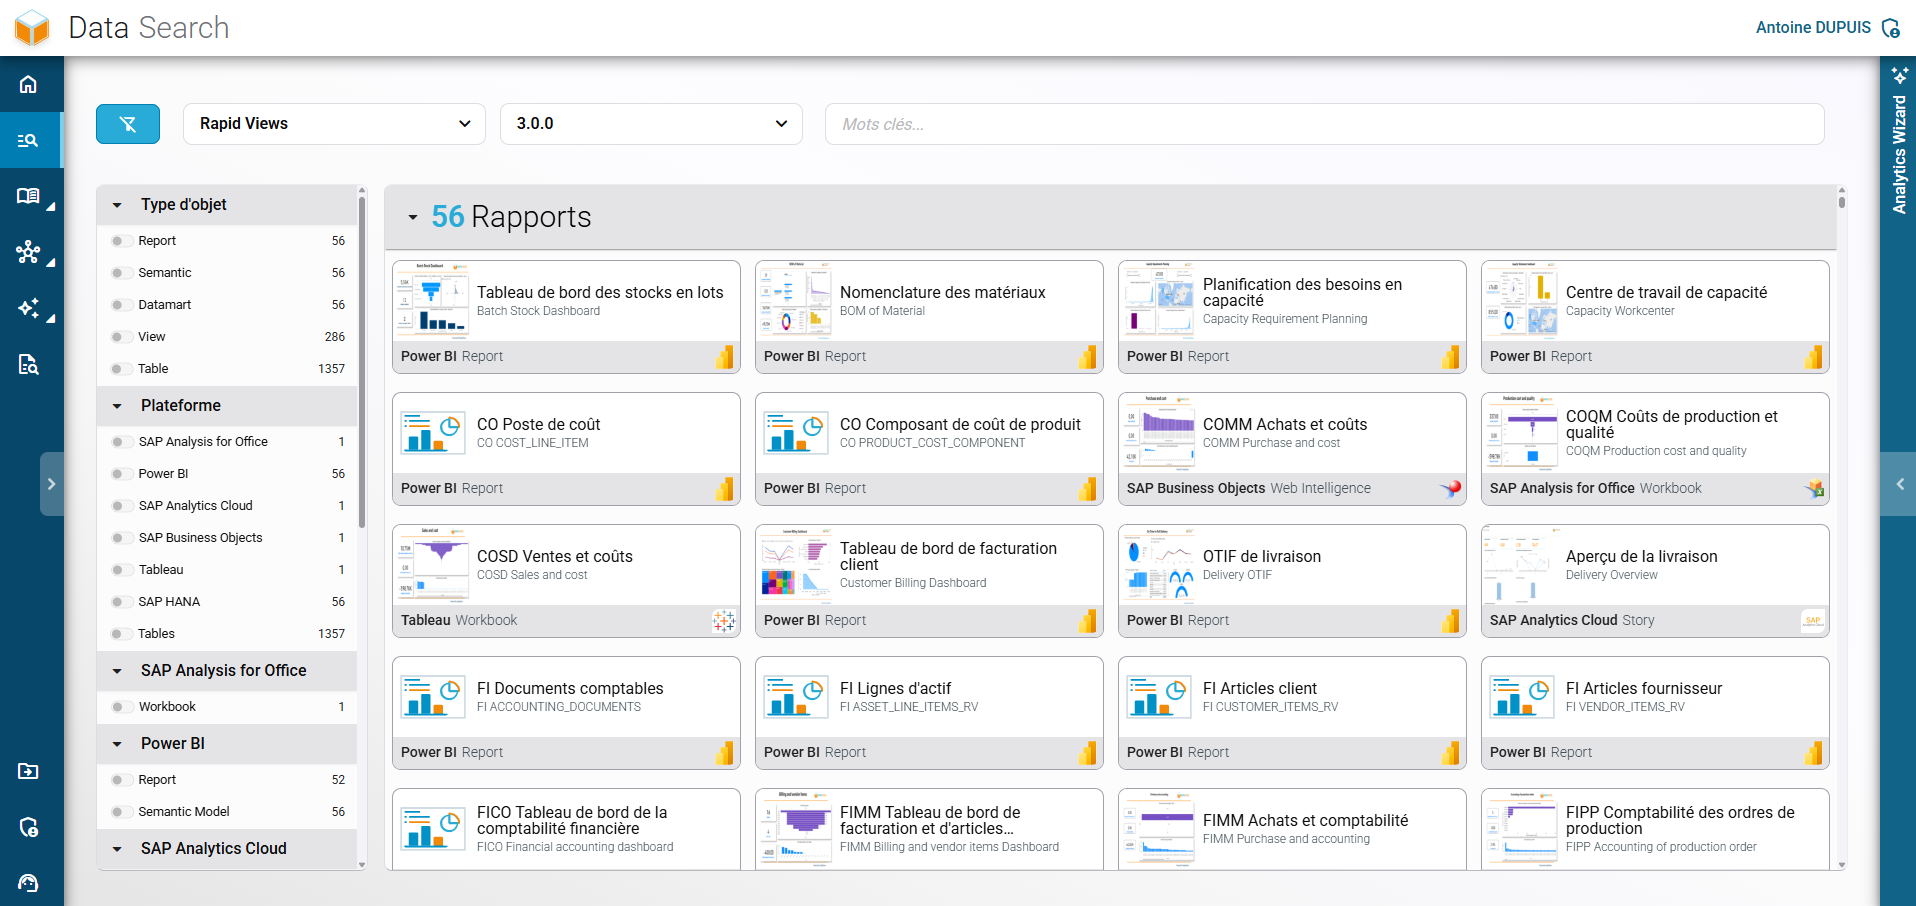
Task: Toggle the Tables platform filter
Action: pyautogui.click(x=122, y=634)
